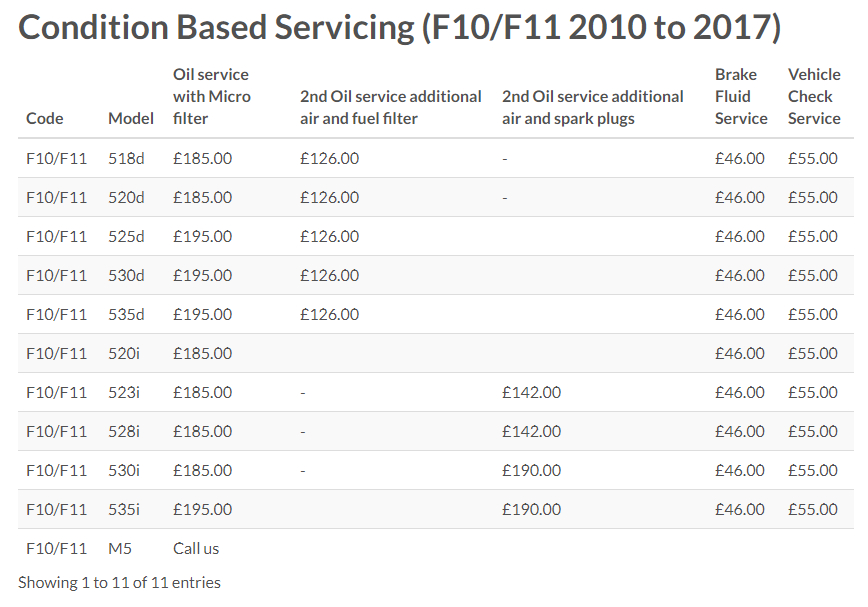Image resolution: width=868 pixels, height=607 pixels.
Task: Click the £142.00 price in 528i row
Action: coord(531,431)
